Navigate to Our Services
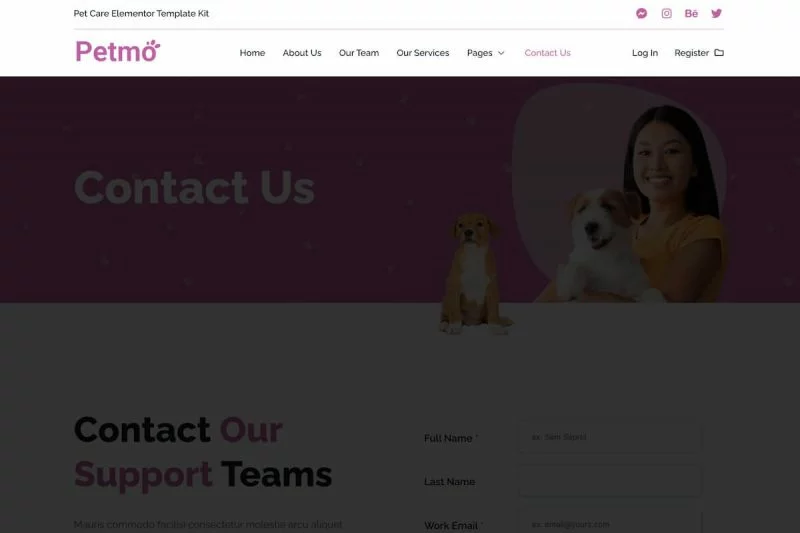The width and height of the screenshot is (800, 533). point(422,53)
